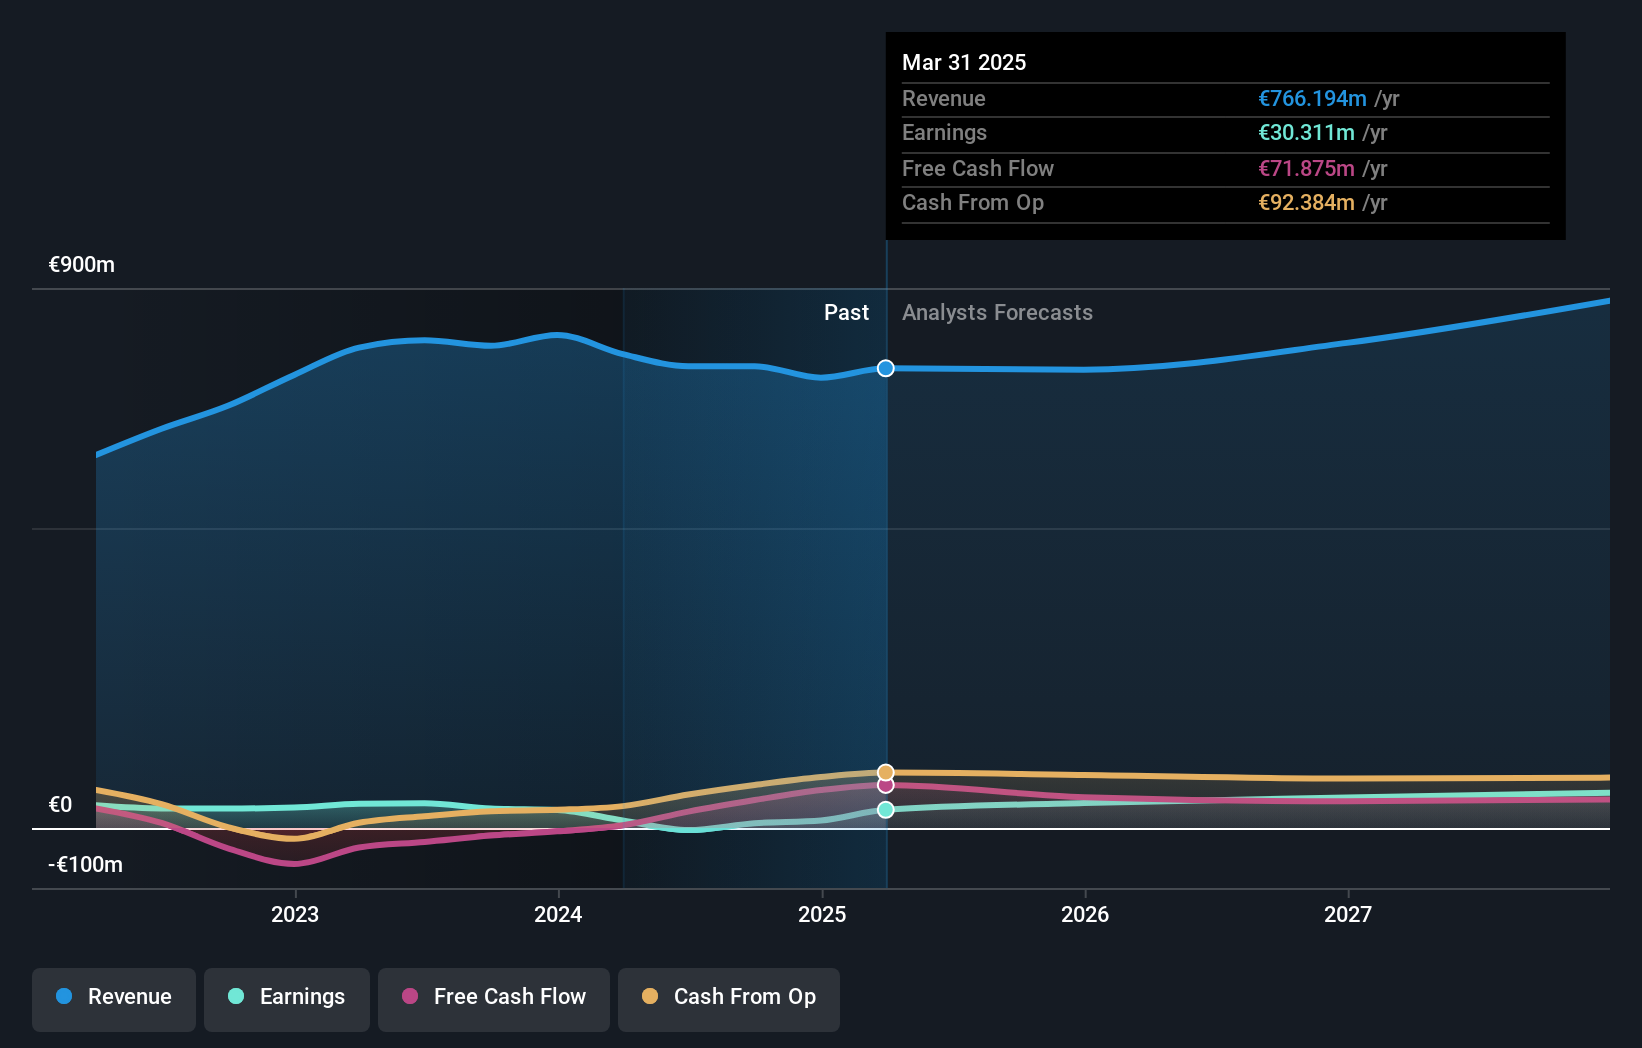Click the 2027 x-axis label
1642x1048 pixels.
1348,914
